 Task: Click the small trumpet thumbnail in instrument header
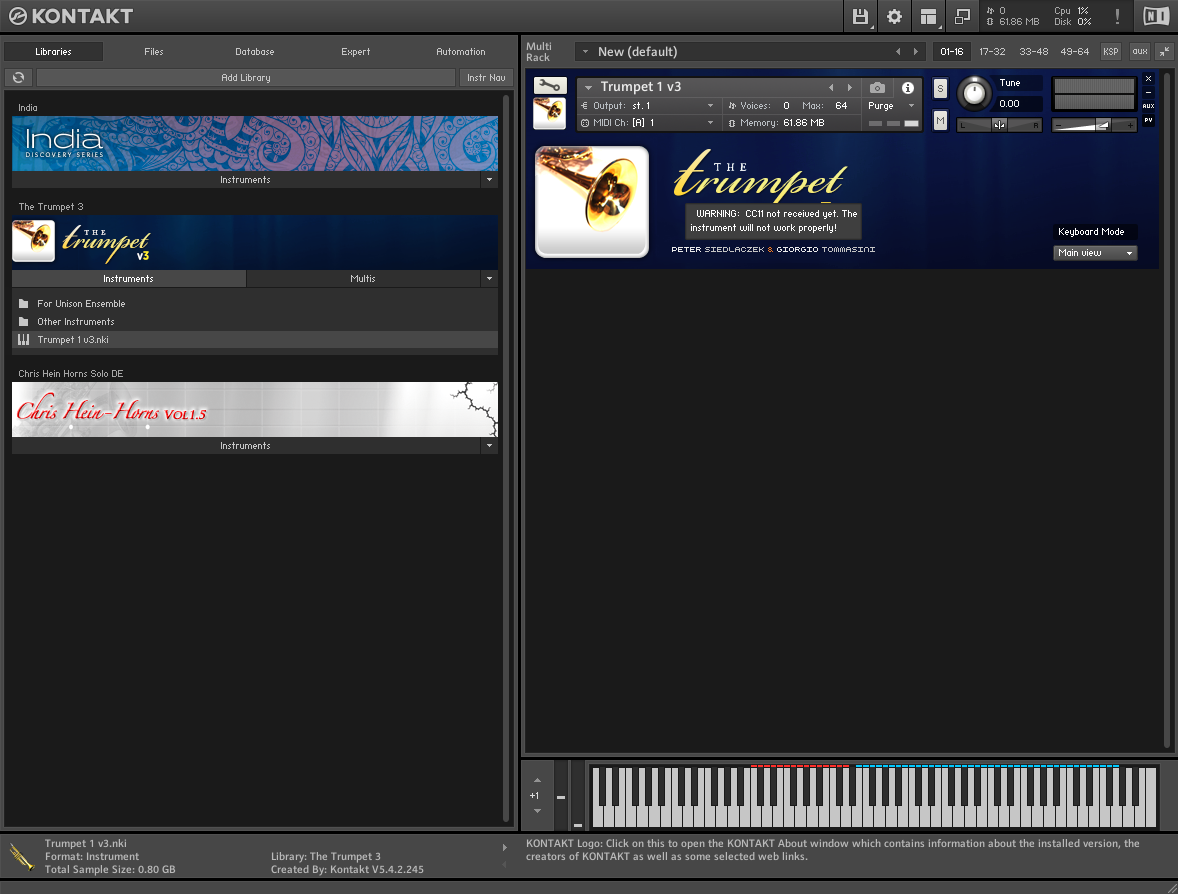[x=549, y=113]
